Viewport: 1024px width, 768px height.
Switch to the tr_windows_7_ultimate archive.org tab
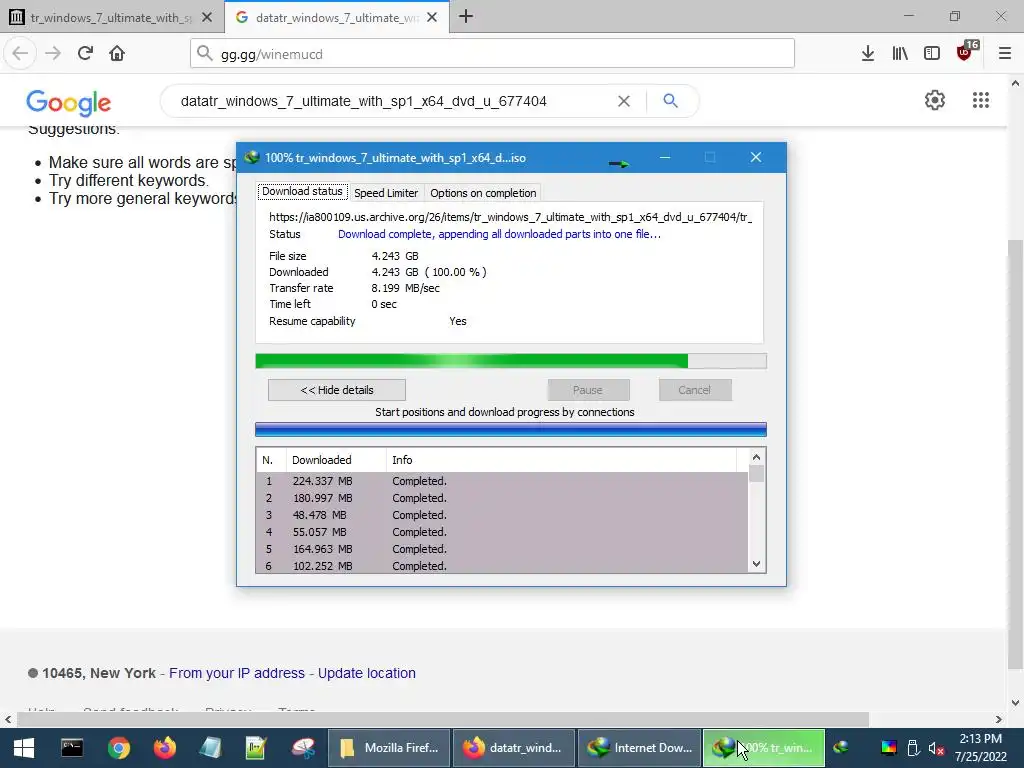(111, 18)
